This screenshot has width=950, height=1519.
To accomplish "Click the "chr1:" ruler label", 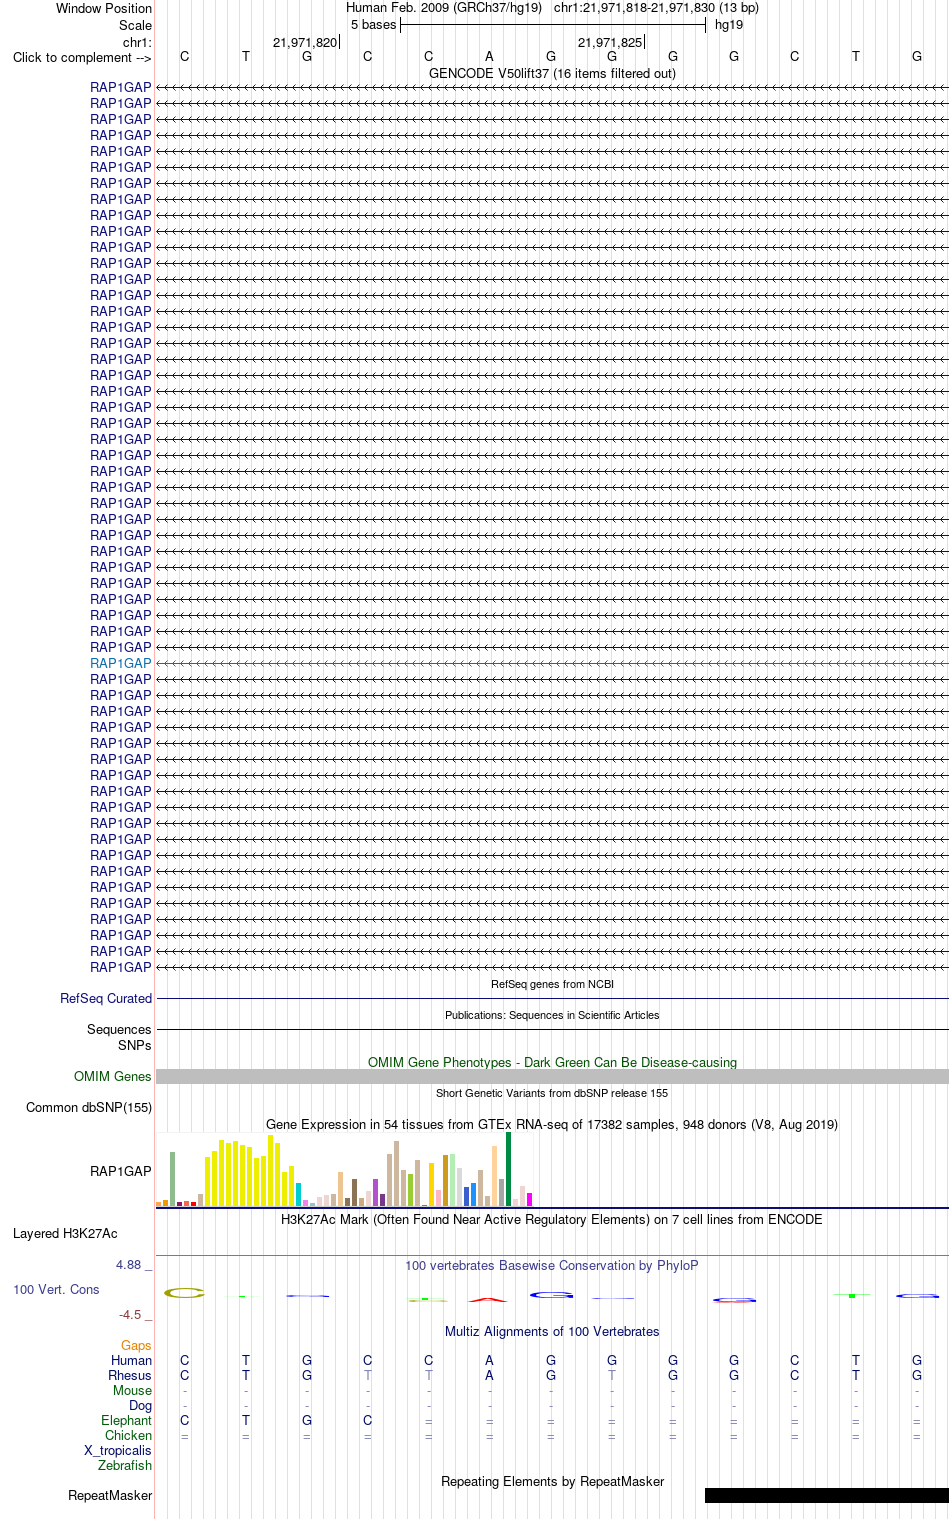I will coord(137,42).
